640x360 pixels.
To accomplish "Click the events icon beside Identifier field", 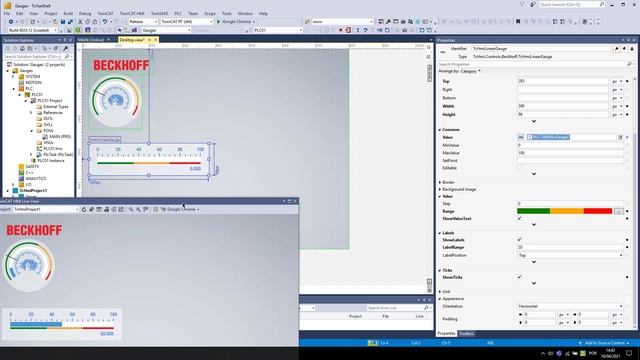I will point(624,49).
